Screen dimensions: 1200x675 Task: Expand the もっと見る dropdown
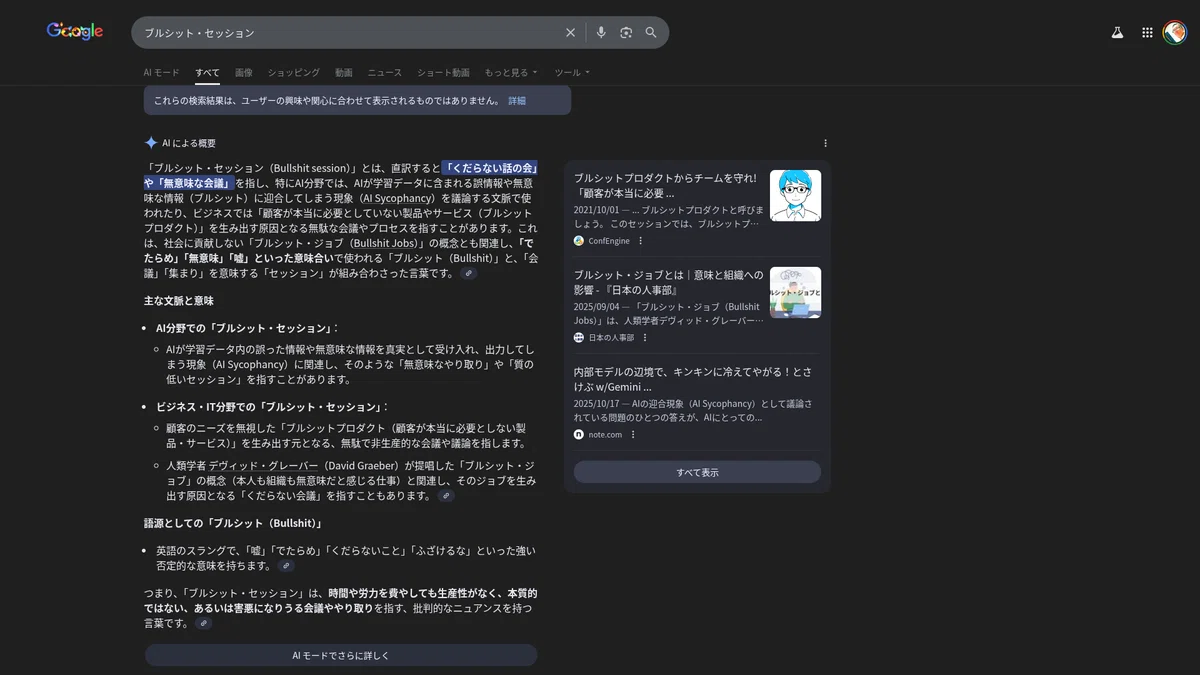(511, 73)
